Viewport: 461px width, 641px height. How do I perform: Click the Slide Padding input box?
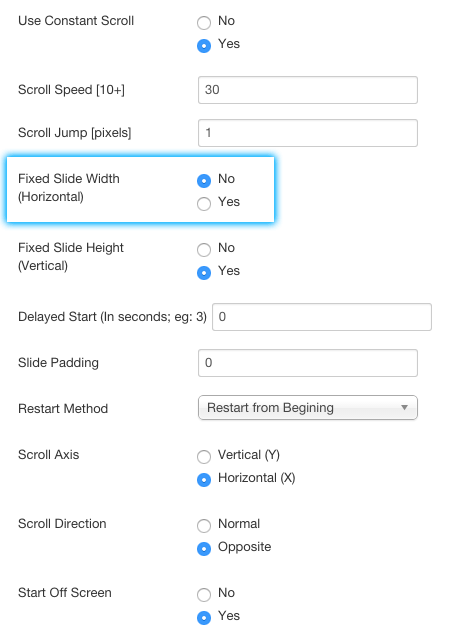tap(308, 363)
